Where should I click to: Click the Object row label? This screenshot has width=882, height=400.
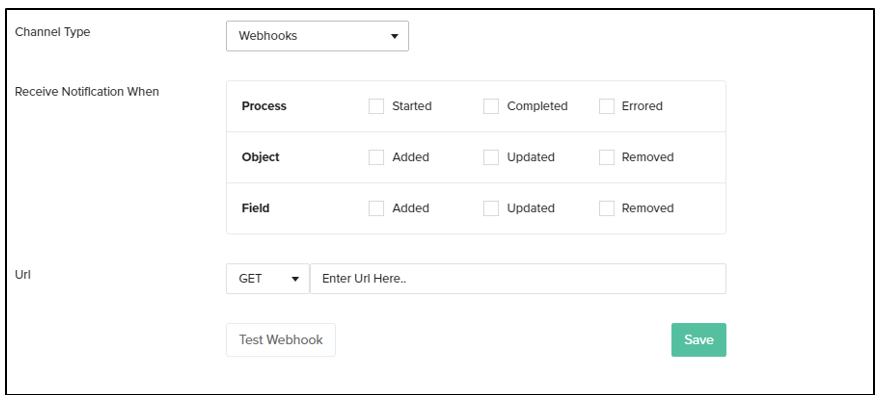[x=261, y=157]
